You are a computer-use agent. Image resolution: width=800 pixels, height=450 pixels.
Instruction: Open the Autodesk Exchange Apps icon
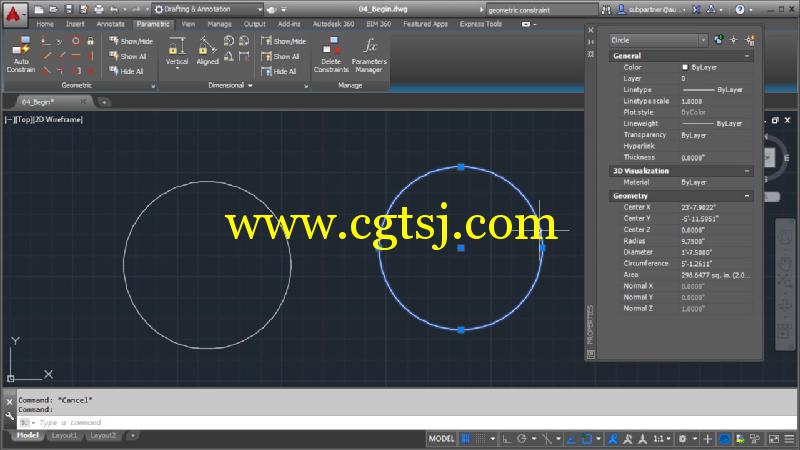point(697,9)
